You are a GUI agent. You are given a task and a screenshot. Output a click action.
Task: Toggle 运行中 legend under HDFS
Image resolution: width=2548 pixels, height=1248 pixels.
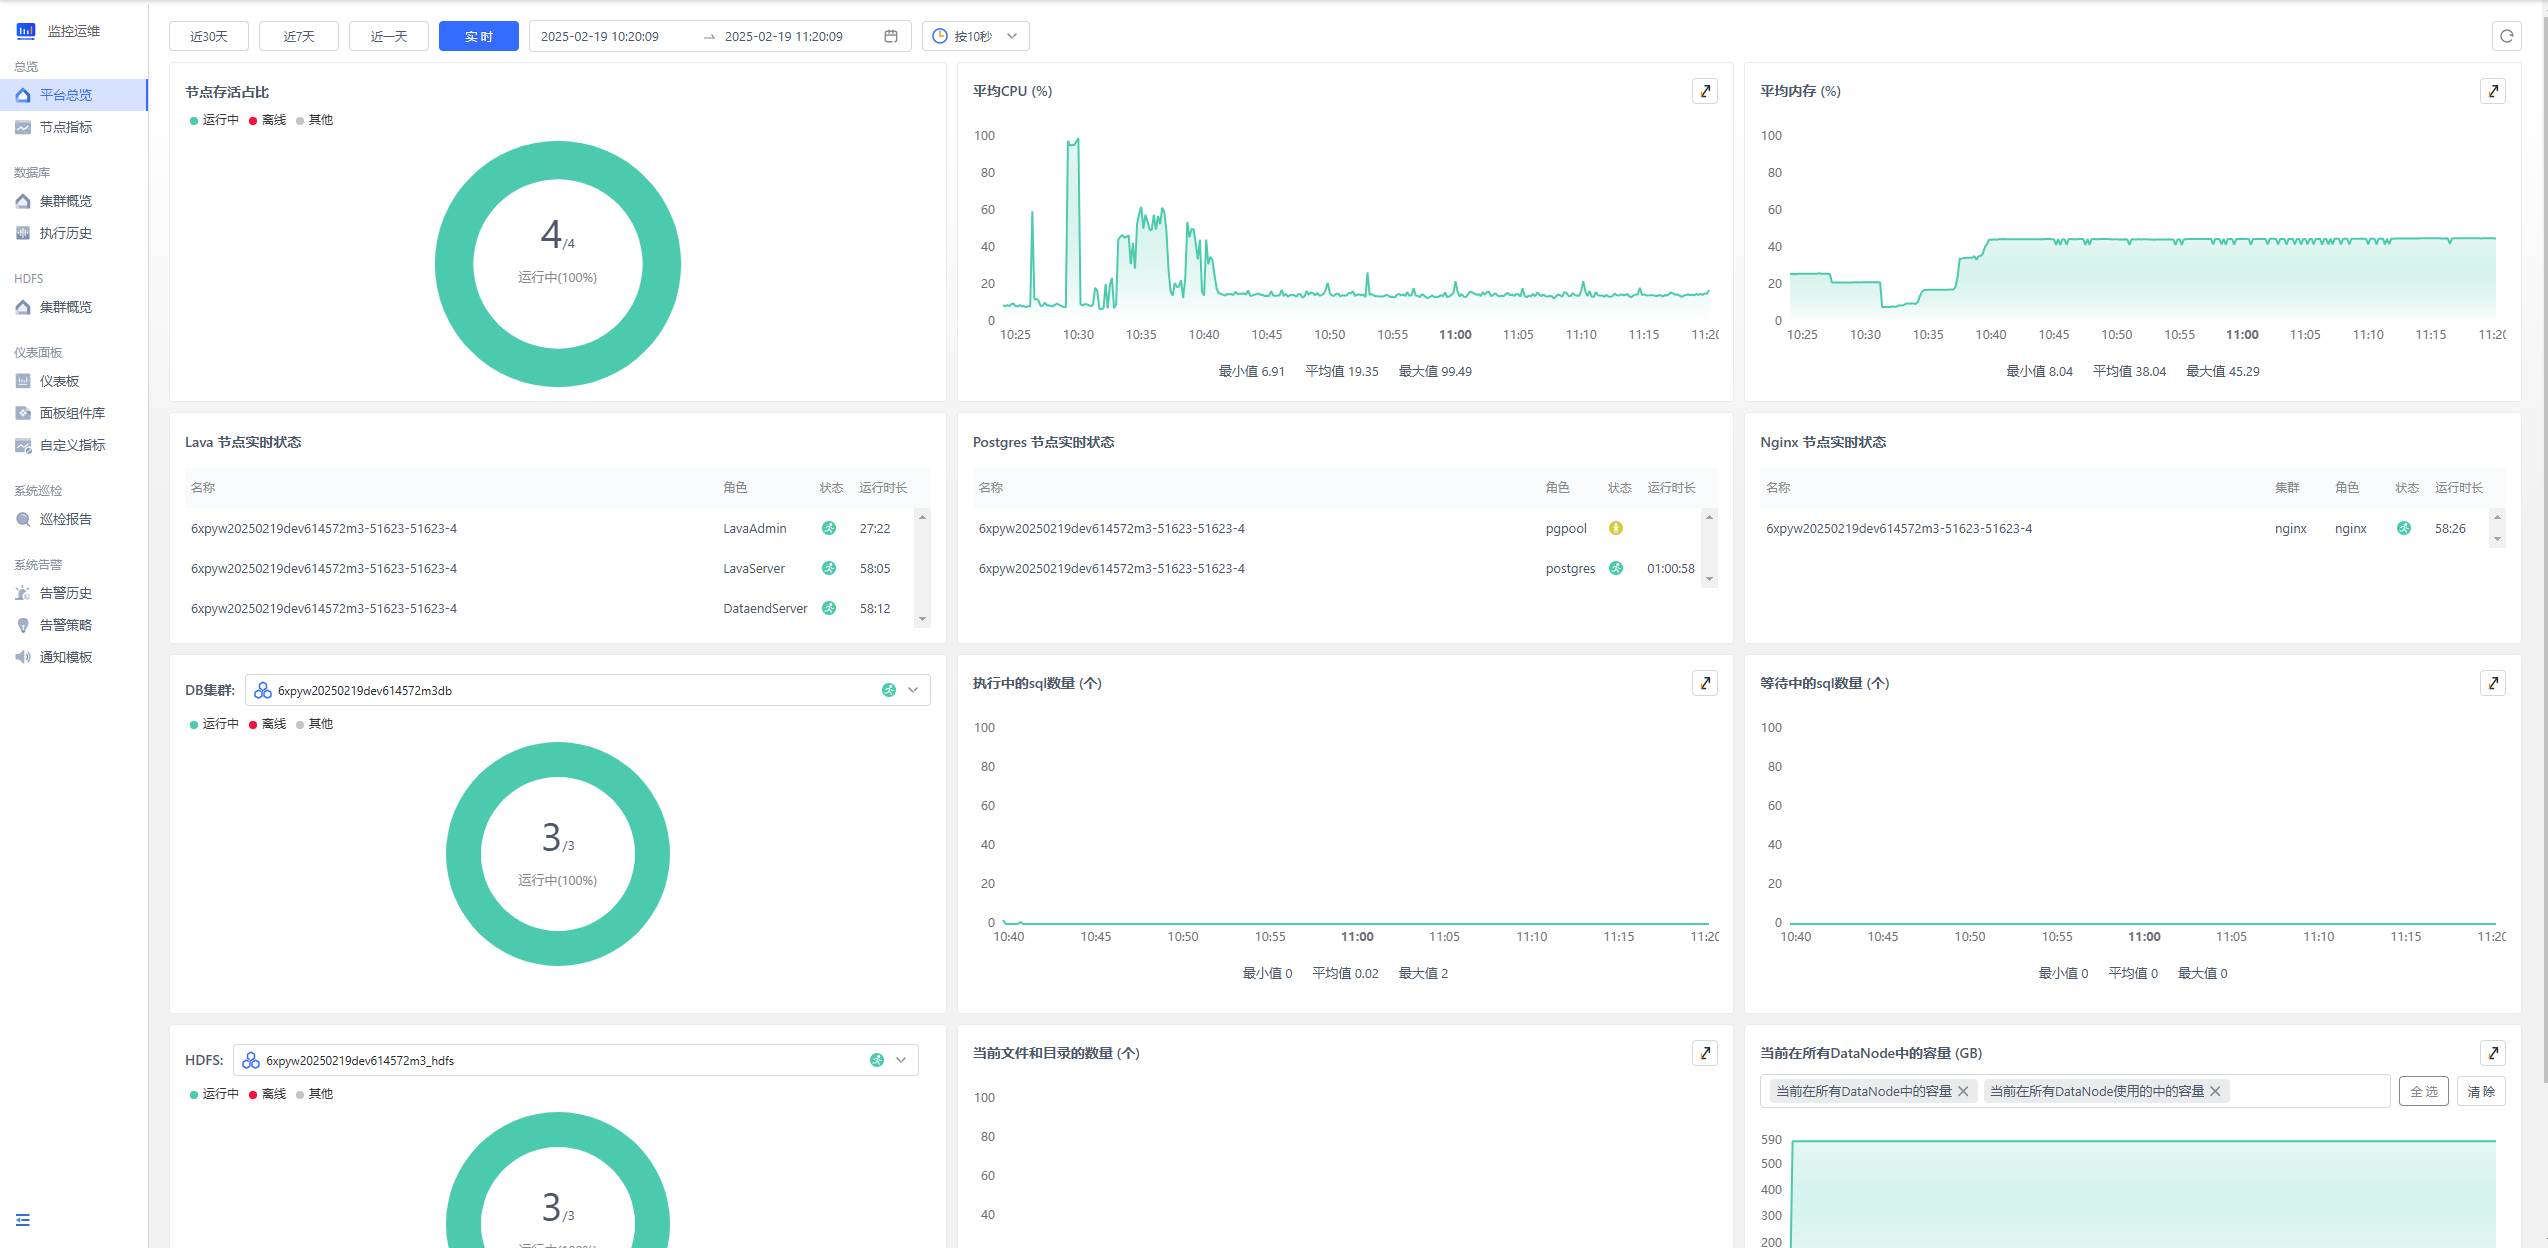(x=214, y=1094)
